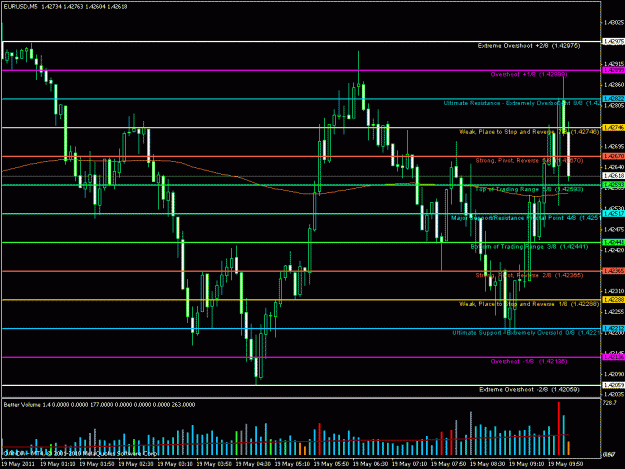This screenshot has width=625, height=469.
Task: Select the 'Top of Trading Range 5/8' label
Action: [x=529, y=189]
